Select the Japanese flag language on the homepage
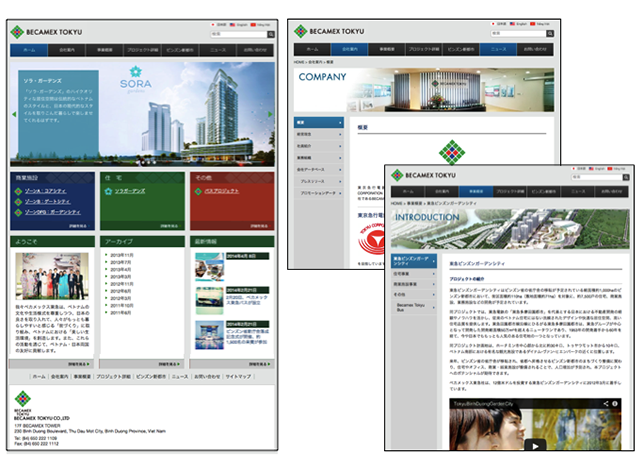 coord(213,25)
